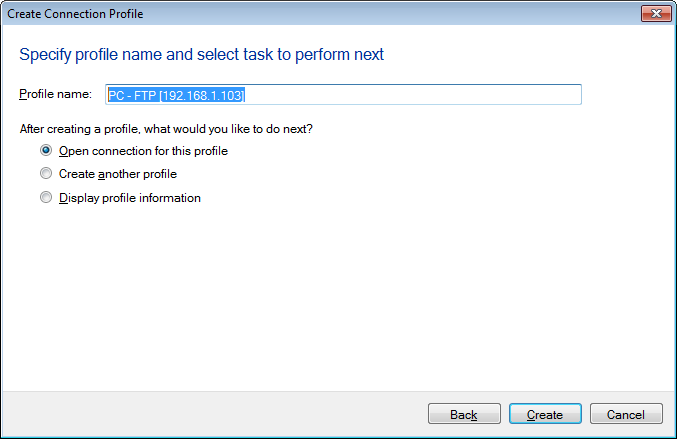677x439 pixels.
Task: Click the 'After creating a profile' question text
Action: [166, 129]
